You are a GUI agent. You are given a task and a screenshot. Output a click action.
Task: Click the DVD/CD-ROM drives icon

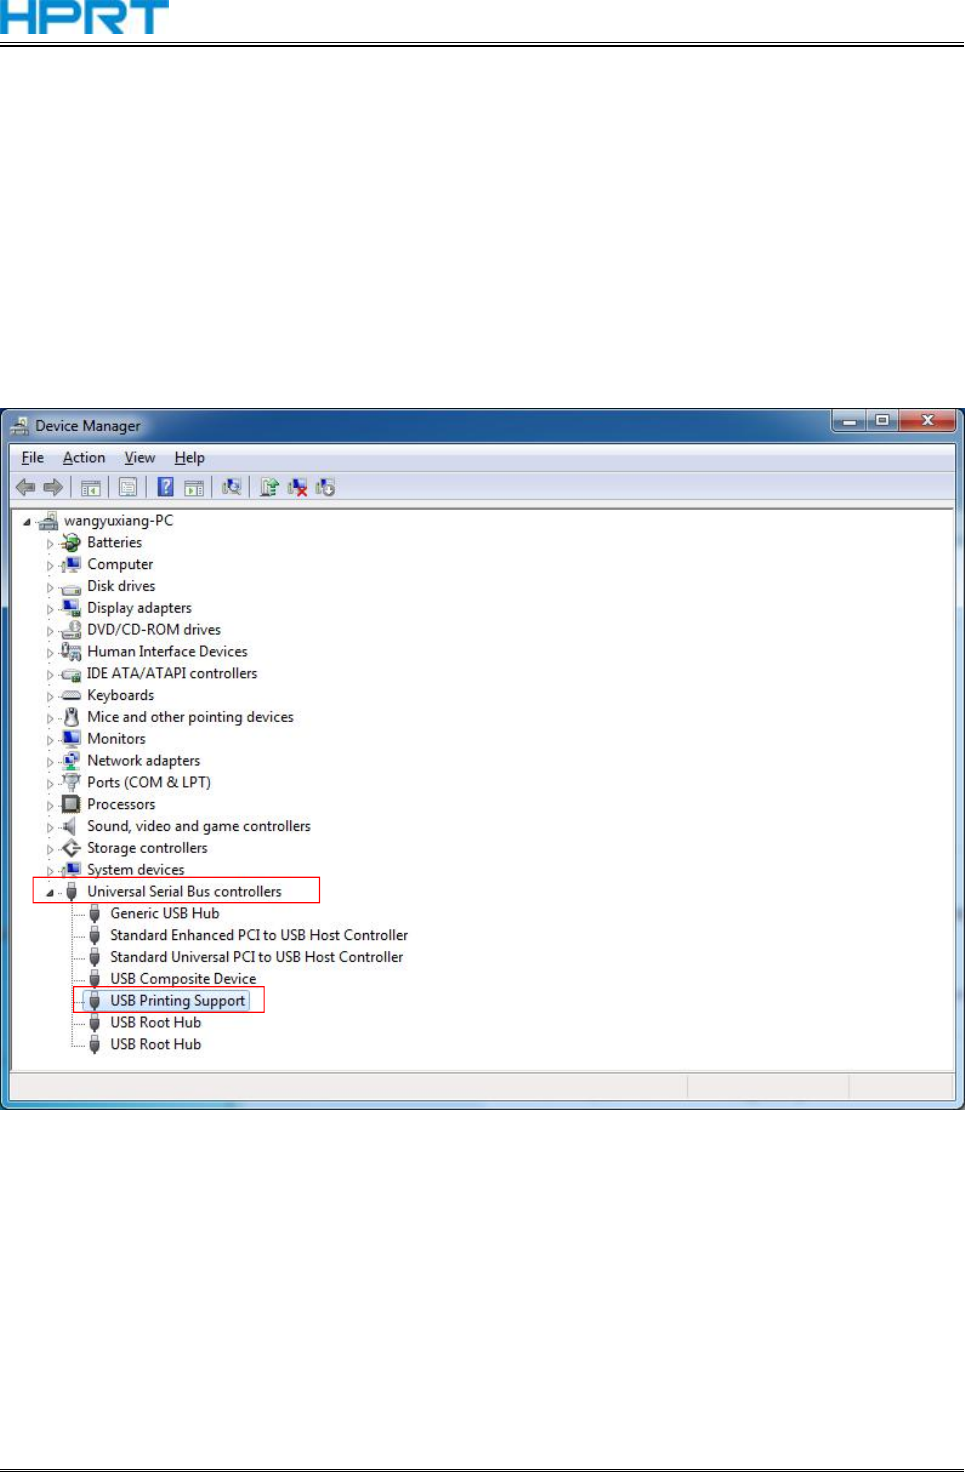pyautogui.click(x=71, y=630)
